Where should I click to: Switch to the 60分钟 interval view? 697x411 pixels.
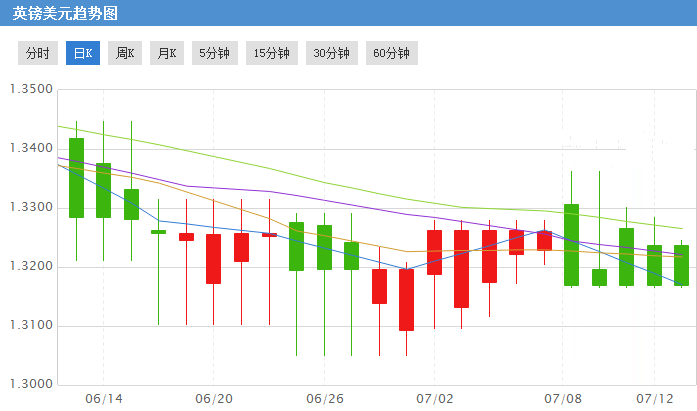tap(391, 53)
